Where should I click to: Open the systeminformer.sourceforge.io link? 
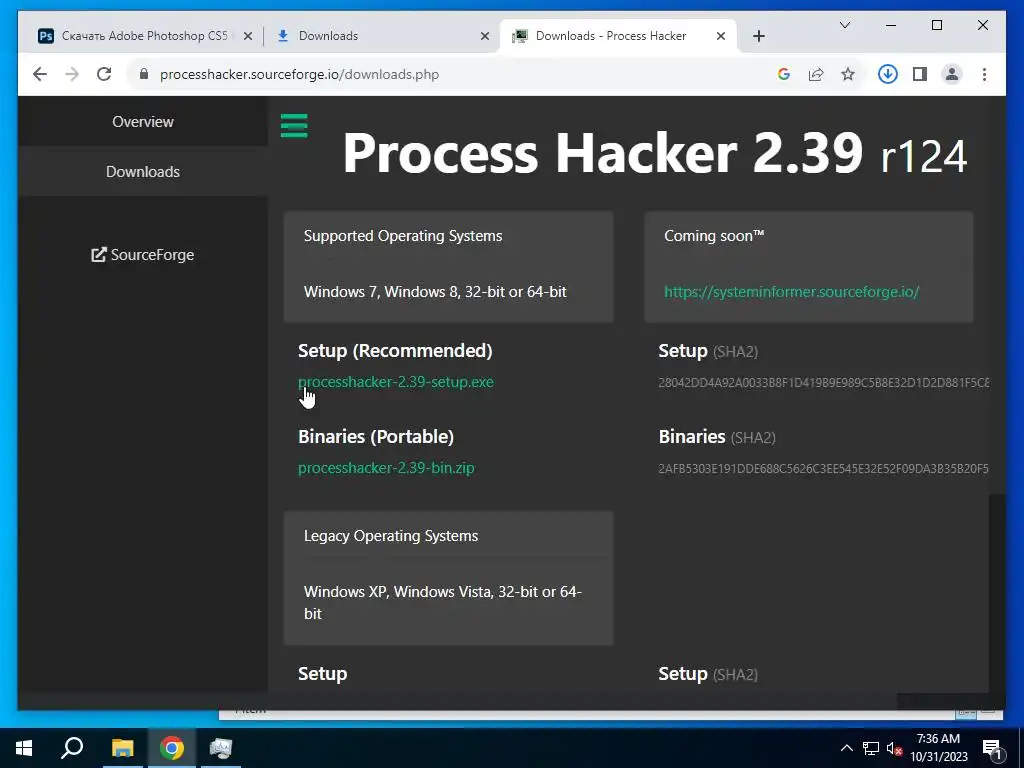(792, 292)
